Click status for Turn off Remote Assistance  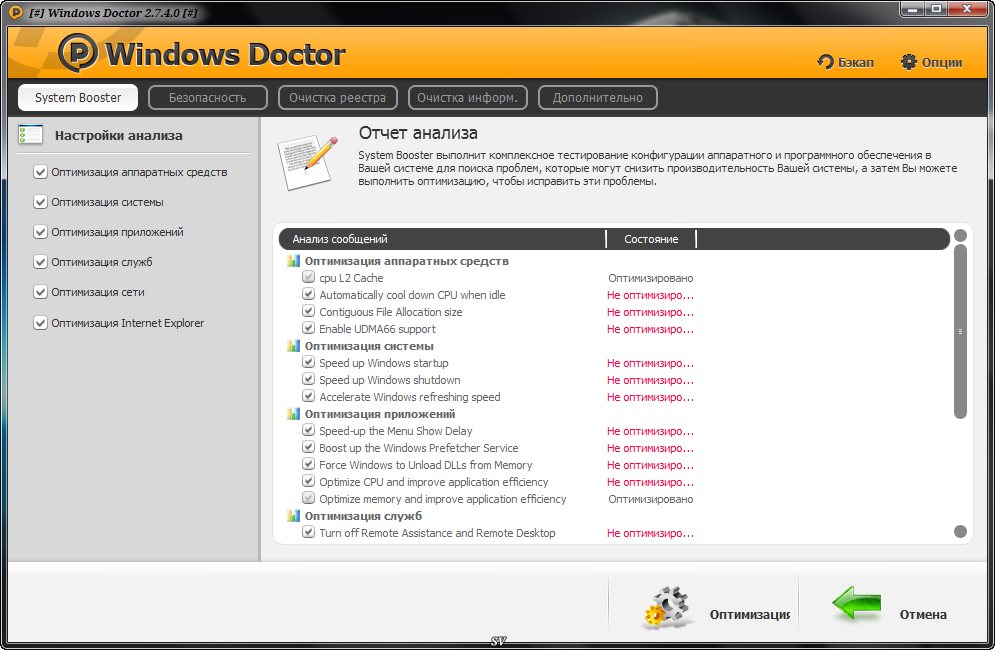[650, 533]
